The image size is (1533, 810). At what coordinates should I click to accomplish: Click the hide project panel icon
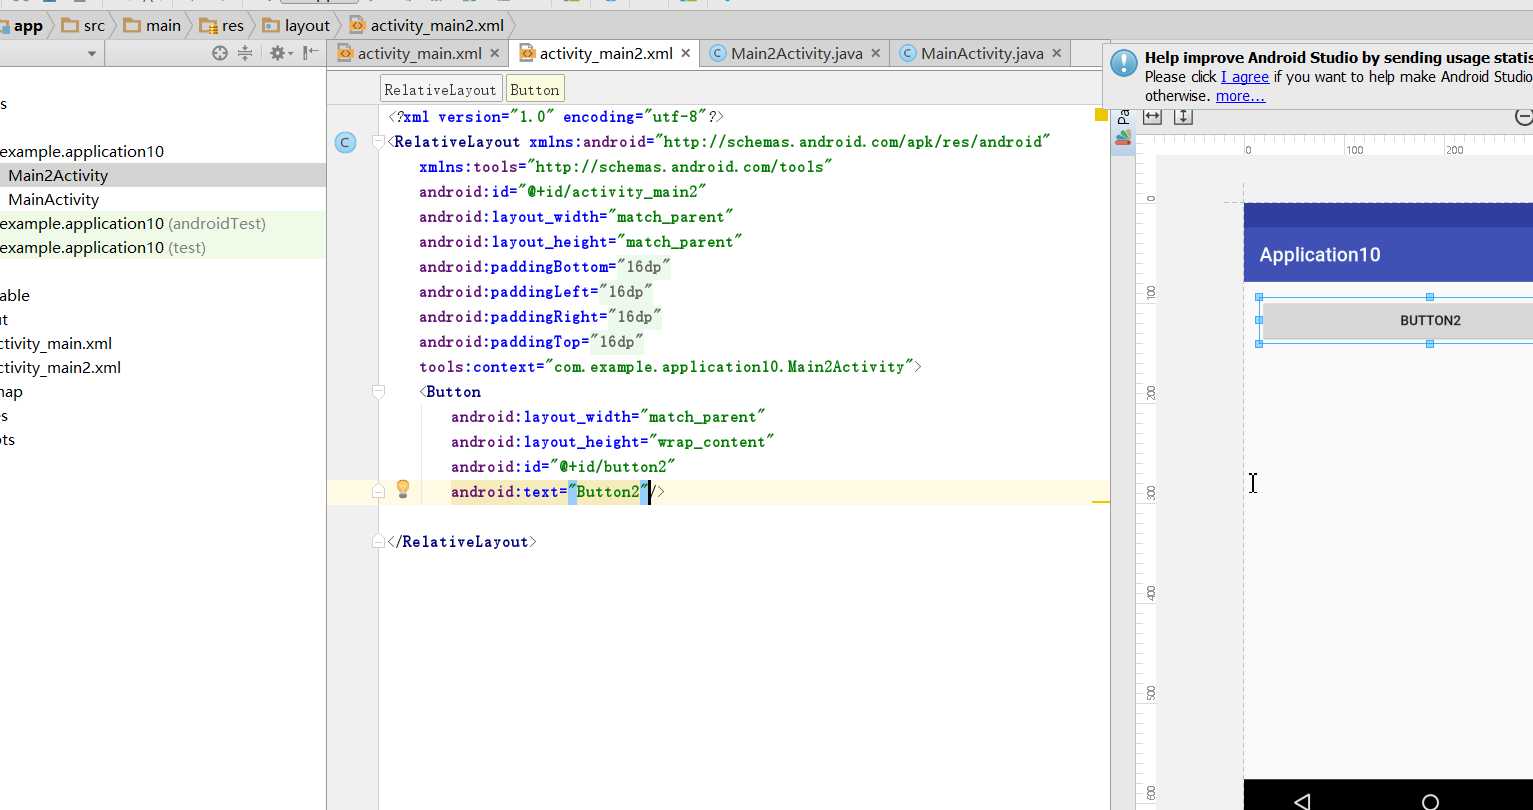pos(311,53)
